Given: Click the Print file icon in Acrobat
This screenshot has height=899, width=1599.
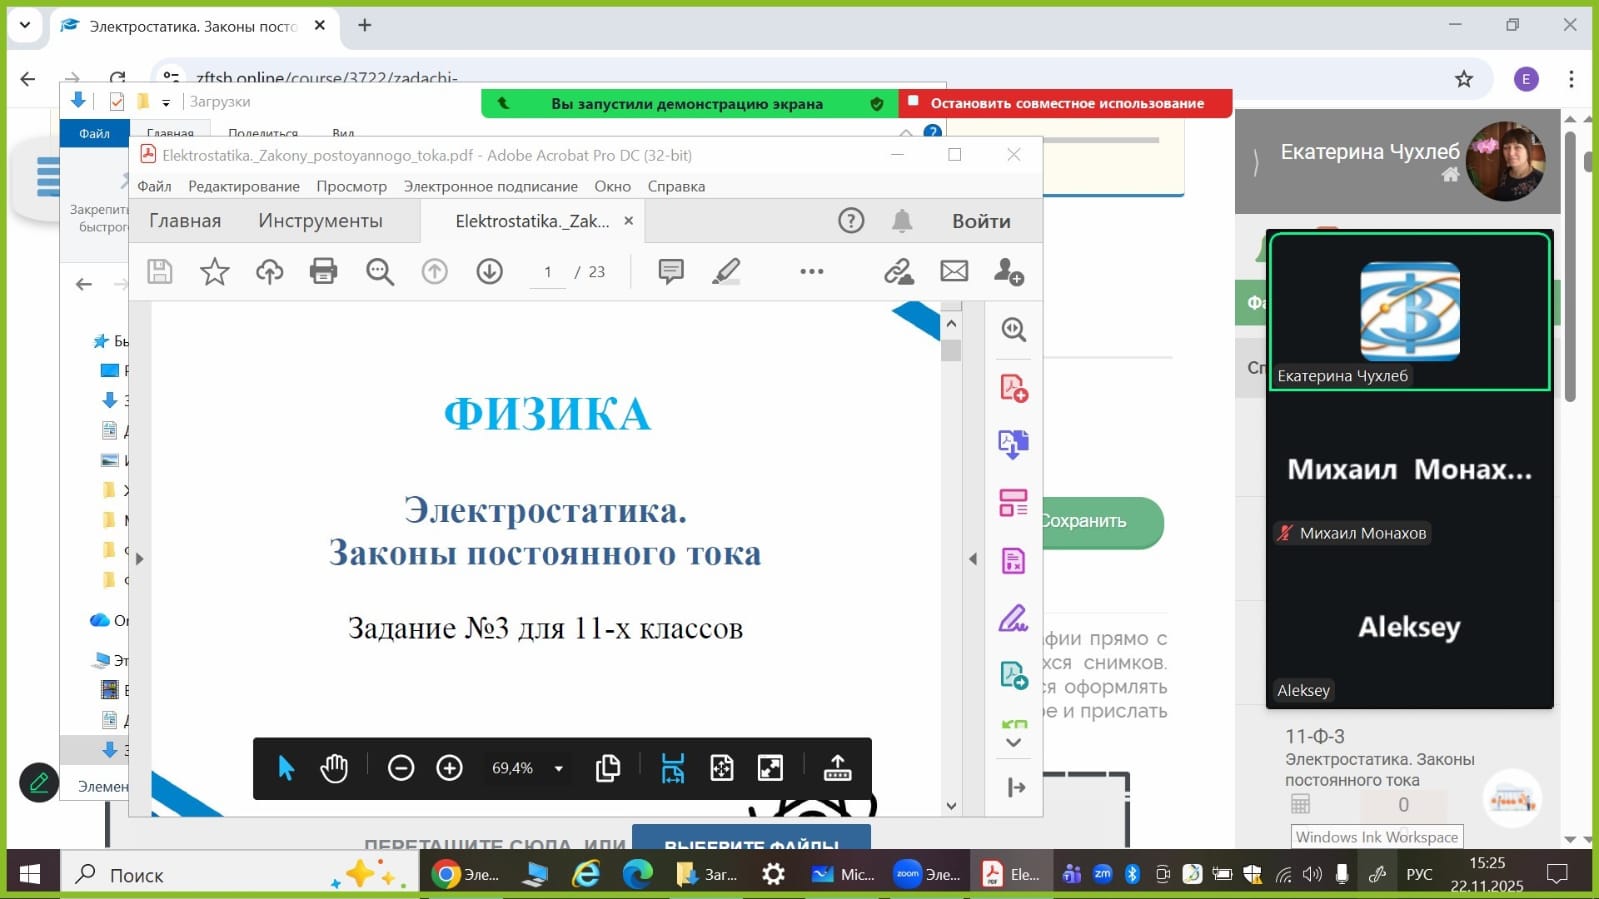Looking at the screenshot, I should (323, 271).
